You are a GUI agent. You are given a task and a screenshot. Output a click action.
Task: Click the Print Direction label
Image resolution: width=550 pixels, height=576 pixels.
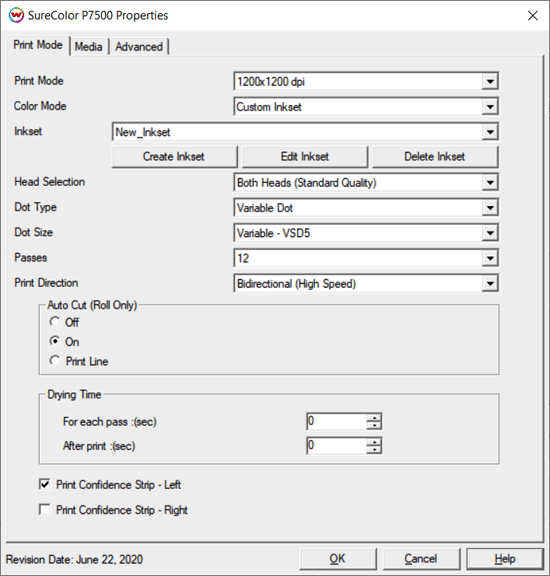46,283
